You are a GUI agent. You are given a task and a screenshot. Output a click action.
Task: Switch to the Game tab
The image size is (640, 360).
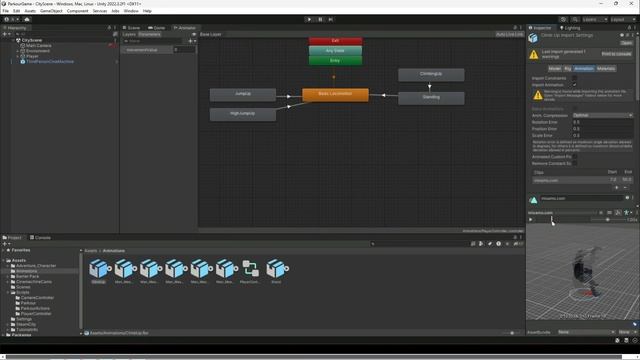[157, 28]
